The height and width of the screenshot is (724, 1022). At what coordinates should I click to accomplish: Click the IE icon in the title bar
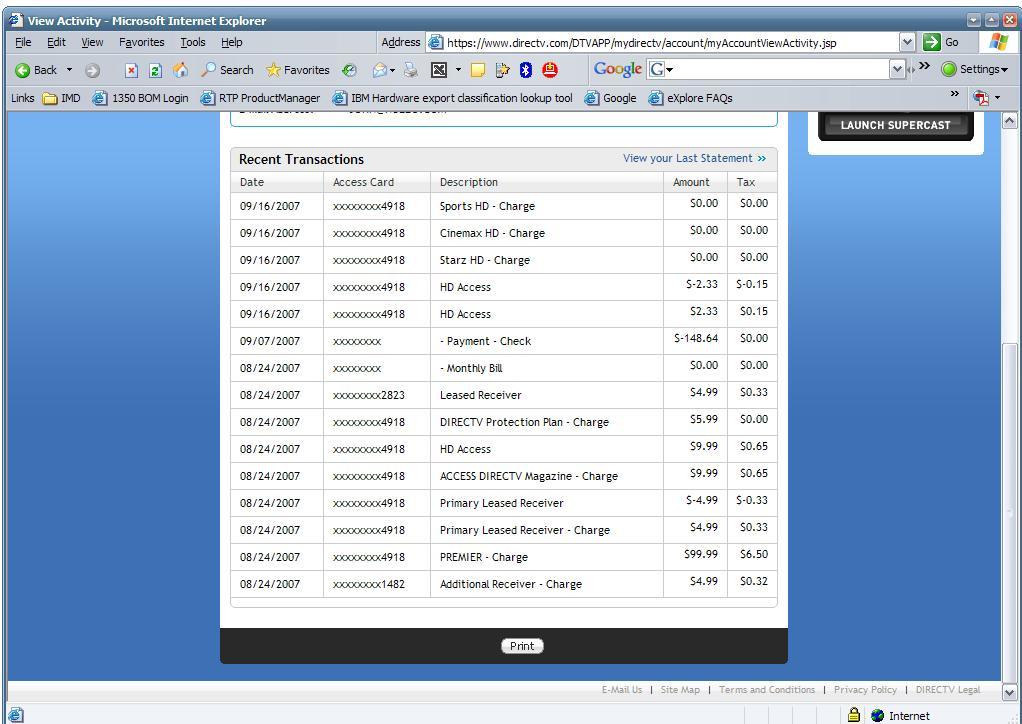click(16, 20)
